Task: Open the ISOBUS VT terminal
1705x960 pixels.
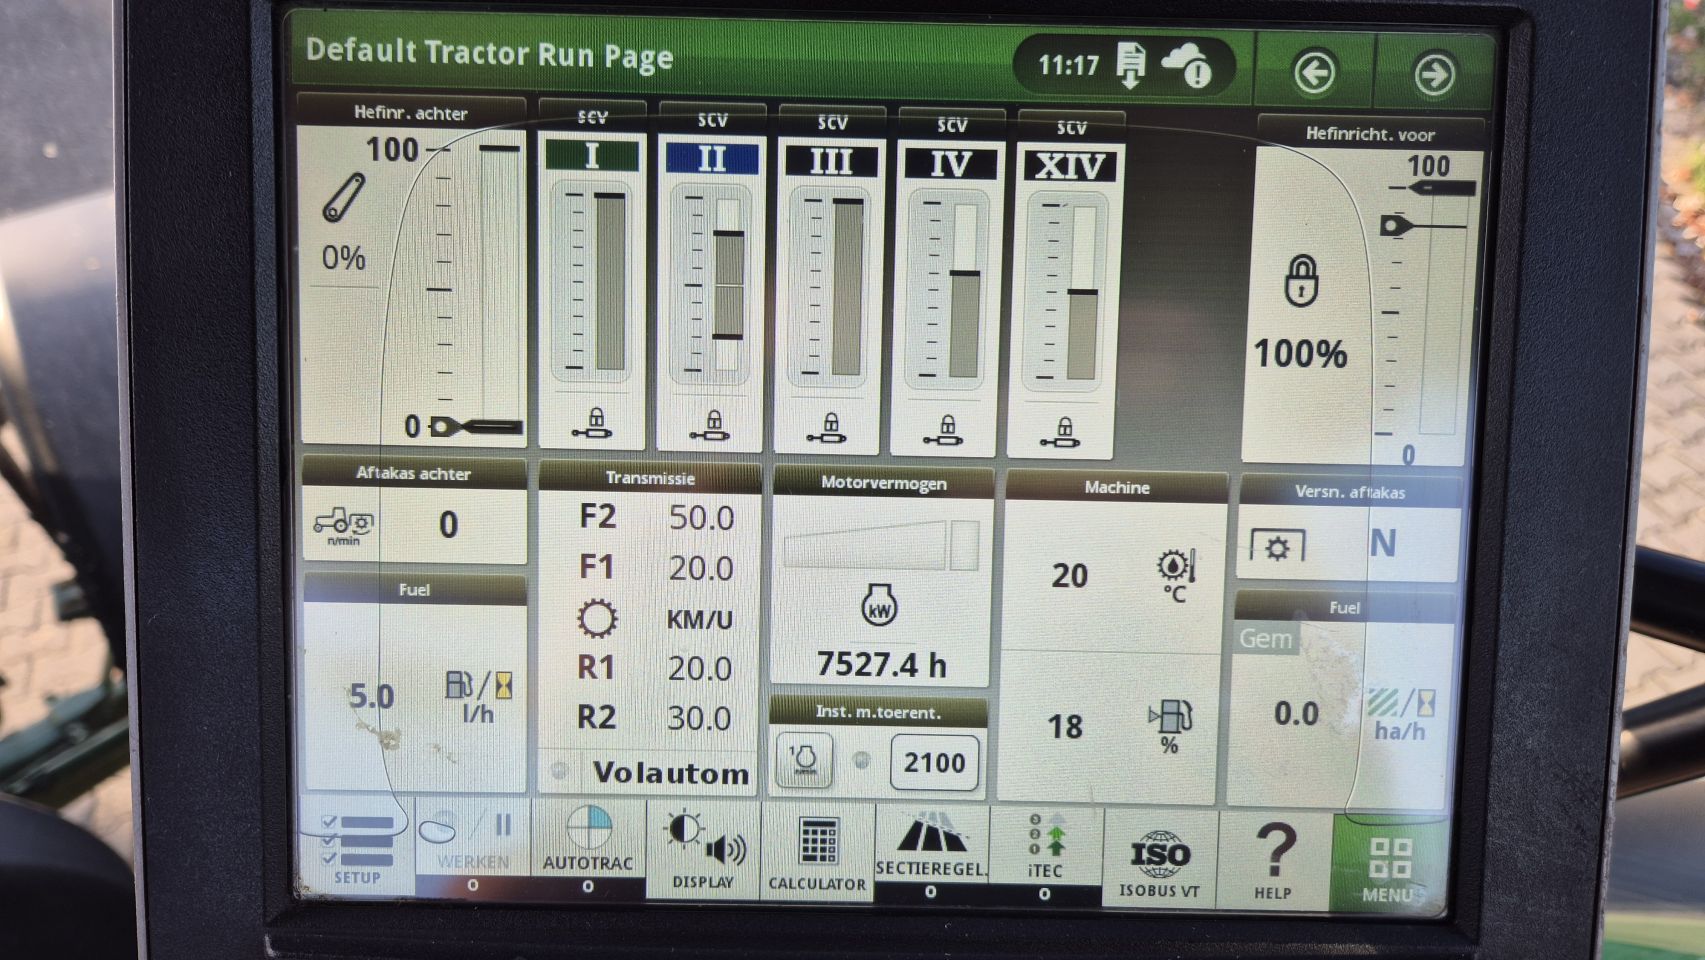Action: click(1159, 860)
